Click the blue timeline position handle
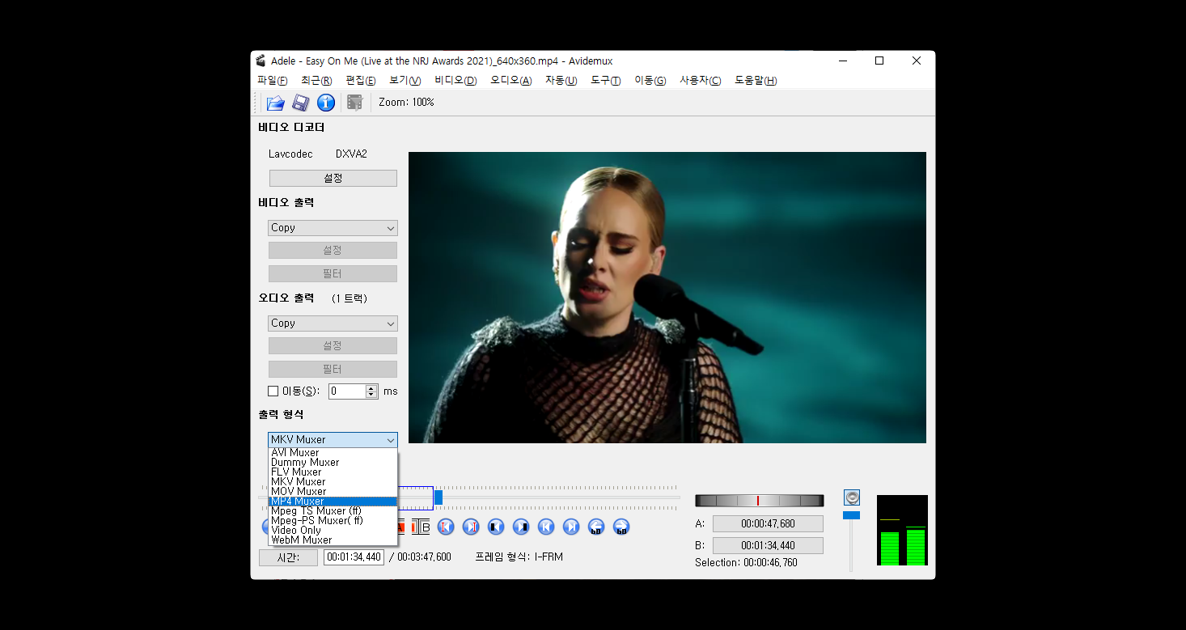This screenshot has width=1186, height=630. pos(438,498)
